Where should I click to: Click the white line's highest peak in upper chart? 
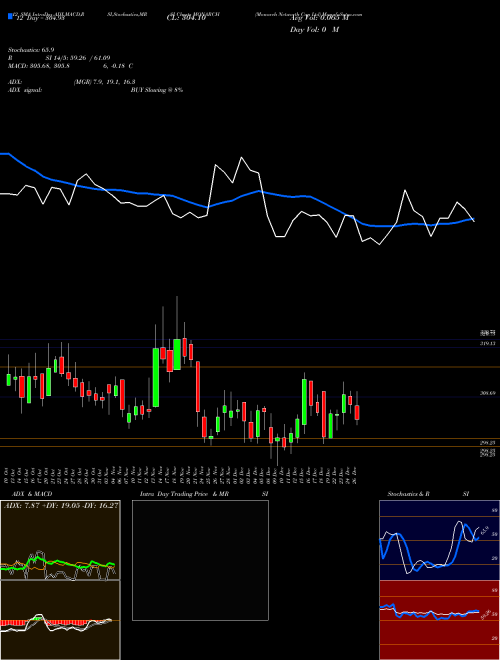coord(242,158)
